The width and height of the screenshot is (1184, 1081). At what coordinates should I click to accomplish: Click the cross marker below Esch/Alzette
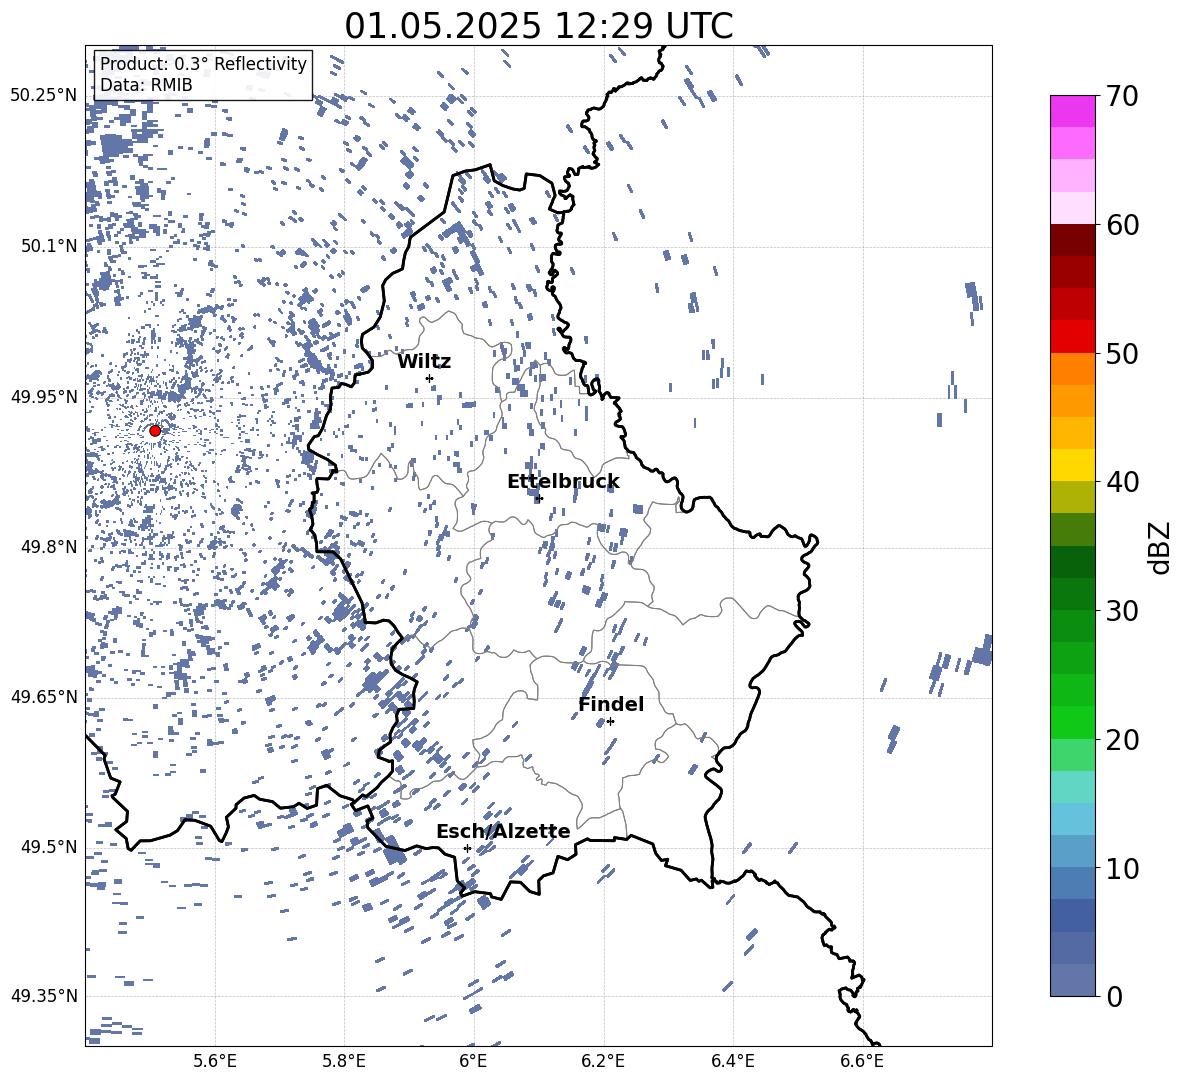tap(467, 848)
